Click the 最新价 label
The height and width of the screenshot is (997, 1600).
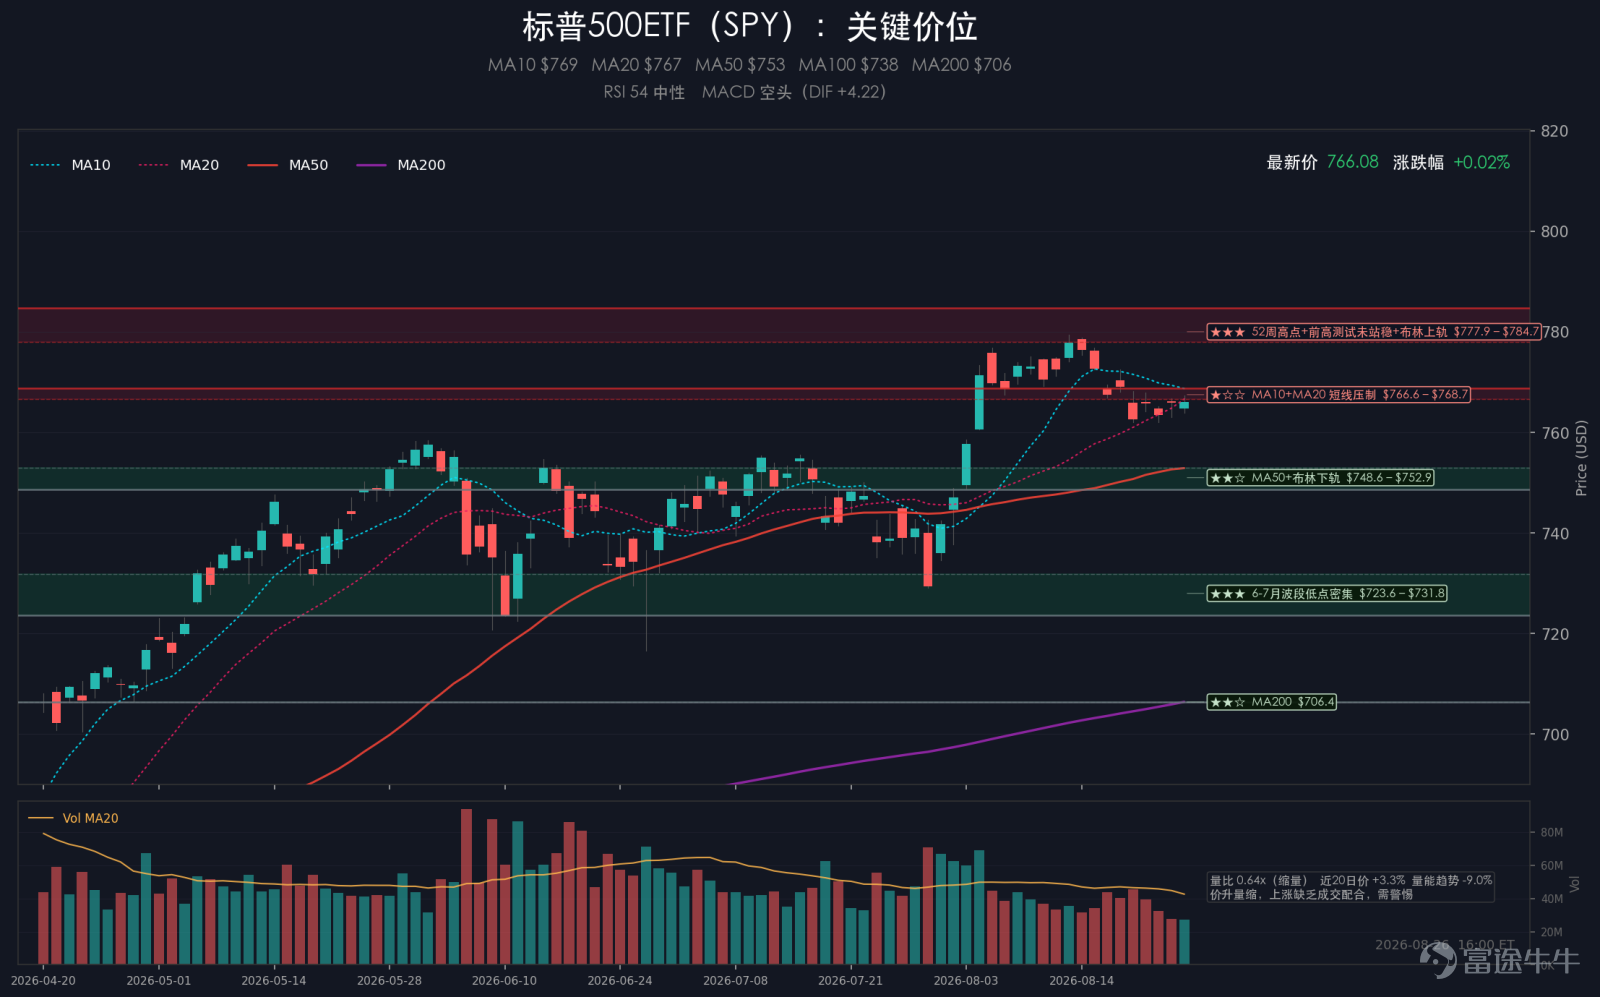pyautogui.click(x=1292, y=162)
